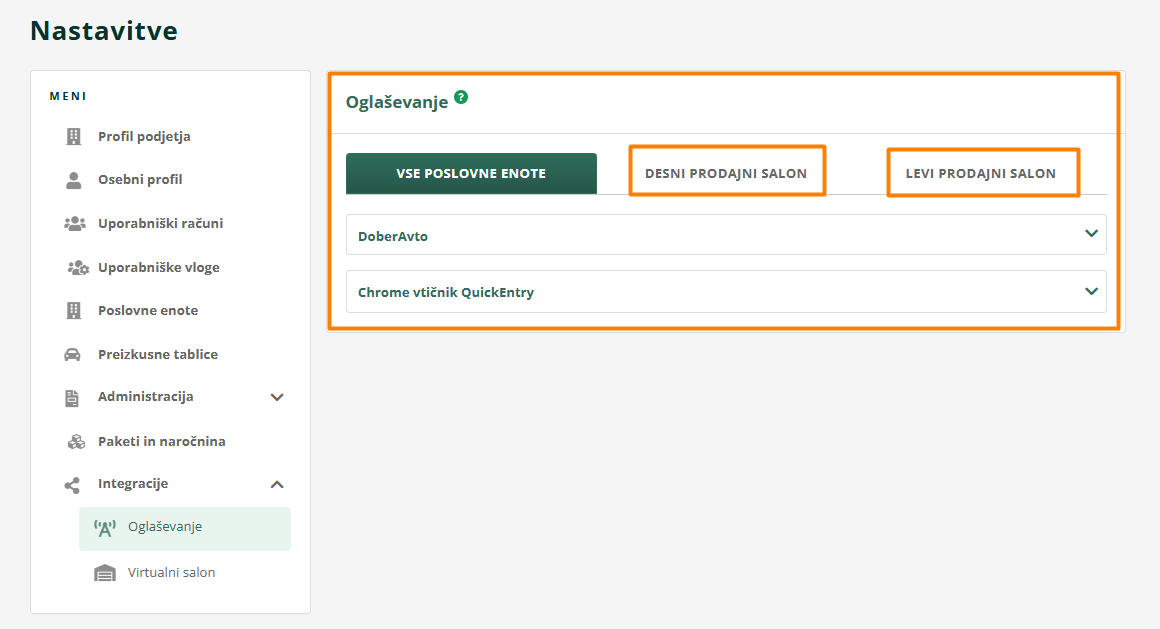Click the building icon beside Profil podjetja
The image size is (1160, 629).
(73, 137)
